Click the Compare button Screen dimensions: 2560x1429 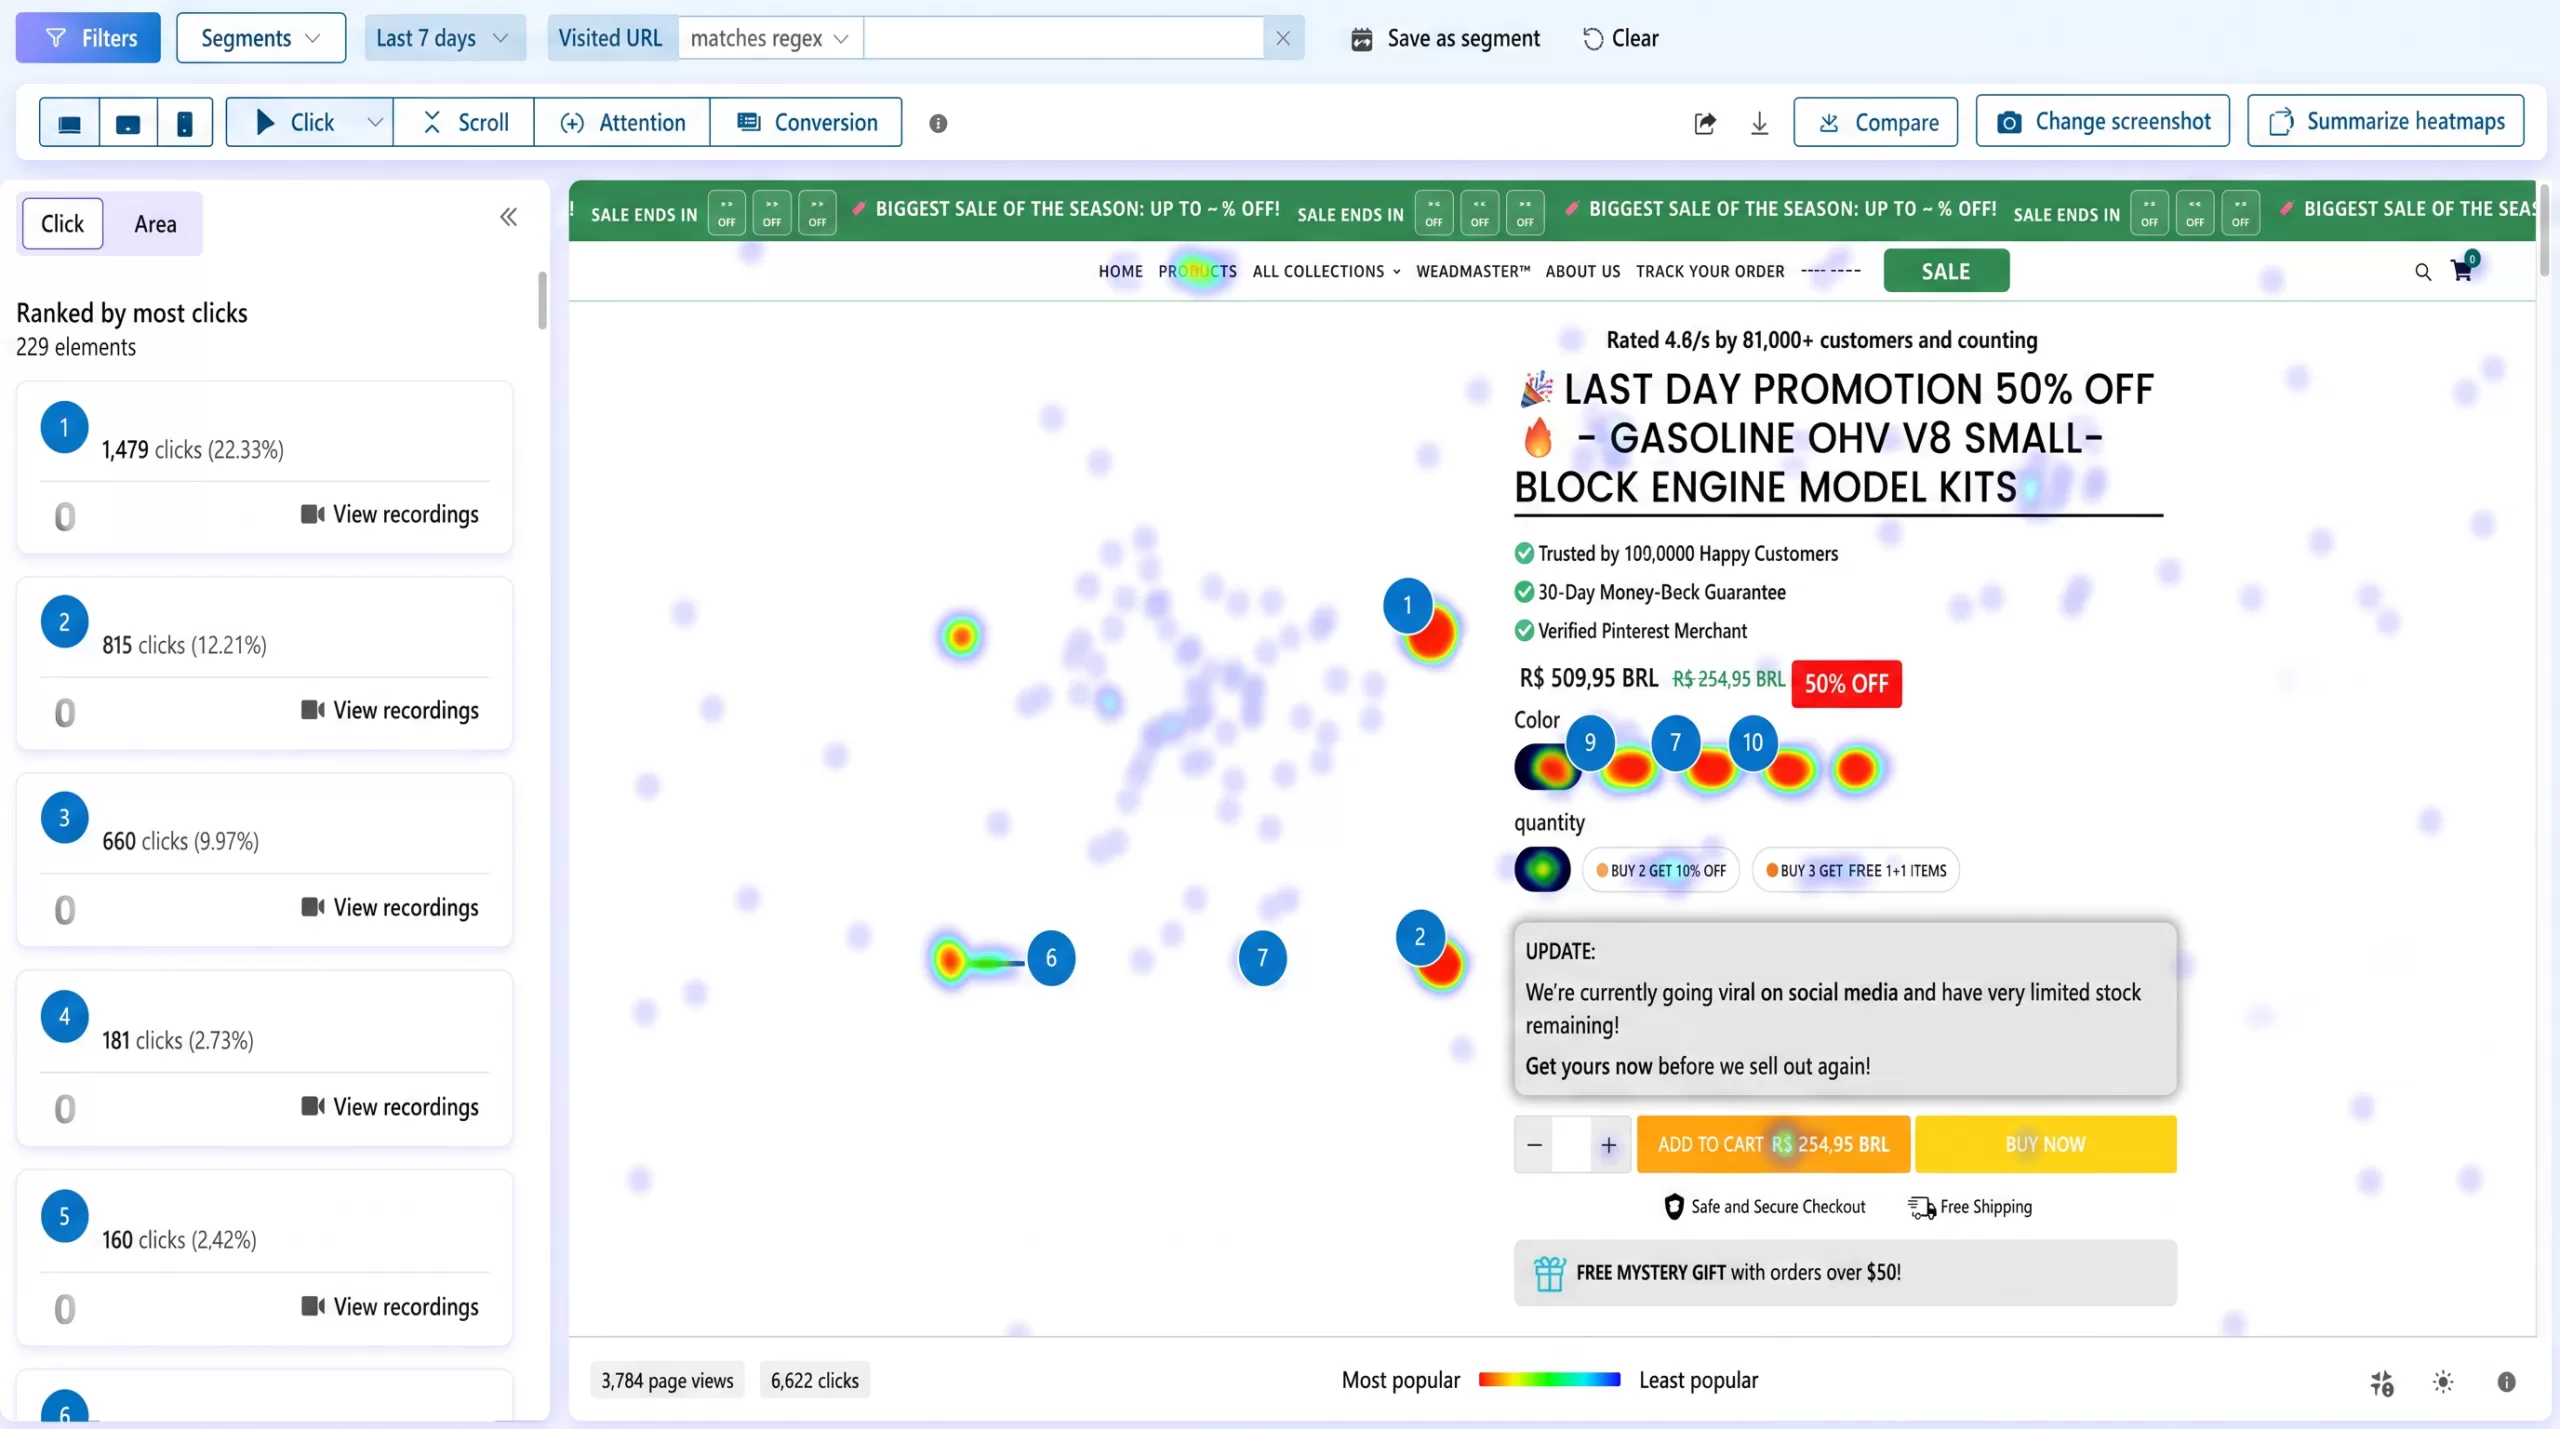(1876, 122)
